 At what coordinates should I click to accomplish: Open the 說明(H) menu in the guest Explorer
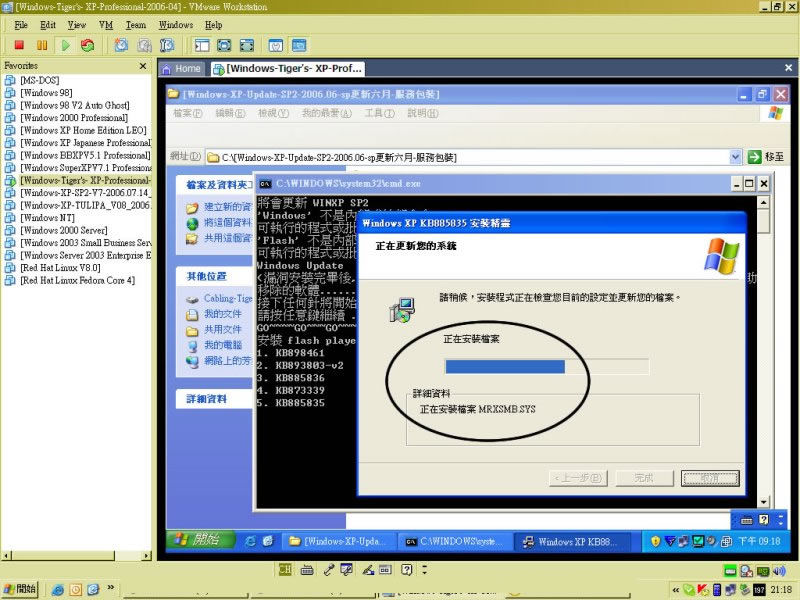[x=422, y=113]
